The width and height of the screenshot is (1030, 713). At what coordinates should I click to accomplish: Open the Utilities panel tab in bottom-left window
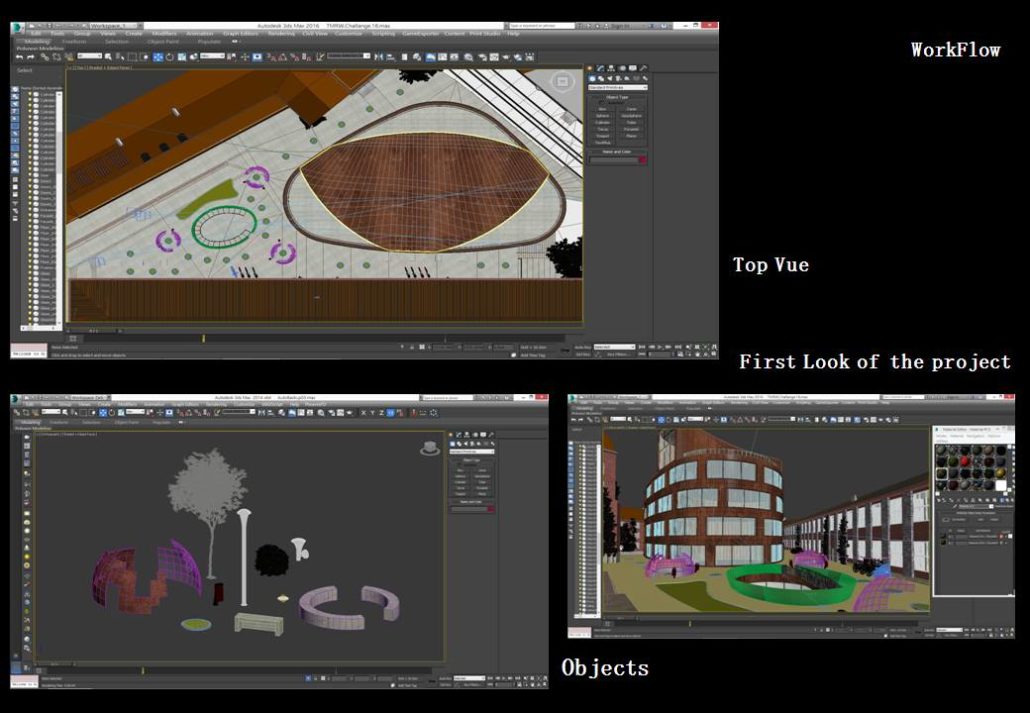click(491, 435)
